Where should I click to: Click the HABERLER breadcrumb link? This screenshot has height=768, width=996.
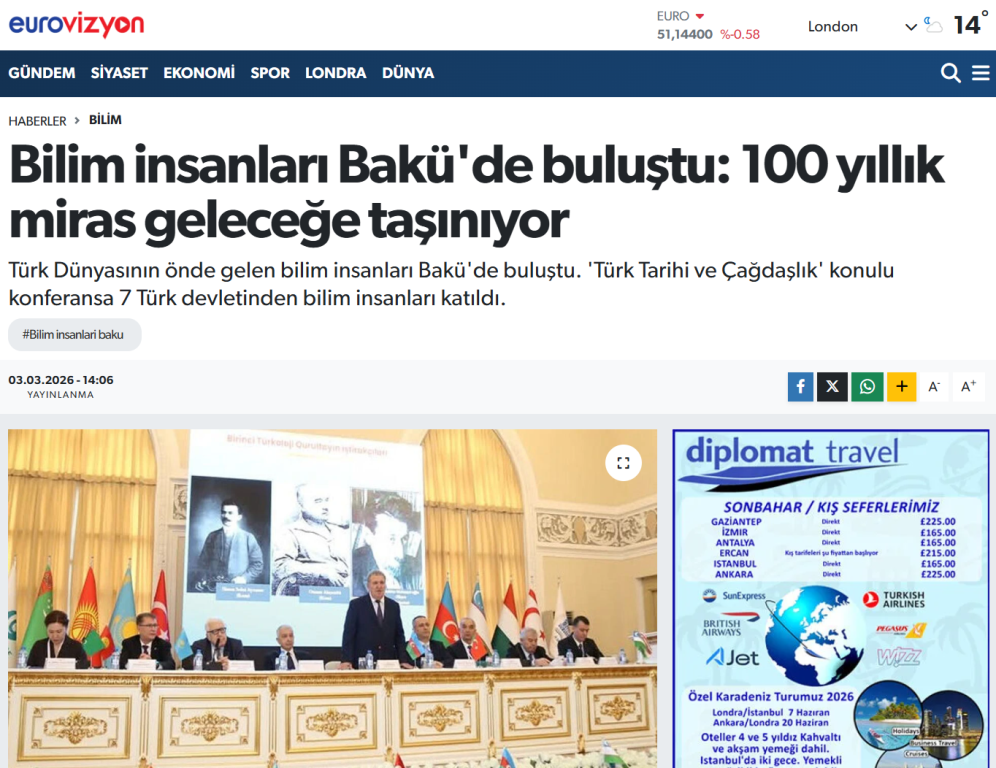37,121
